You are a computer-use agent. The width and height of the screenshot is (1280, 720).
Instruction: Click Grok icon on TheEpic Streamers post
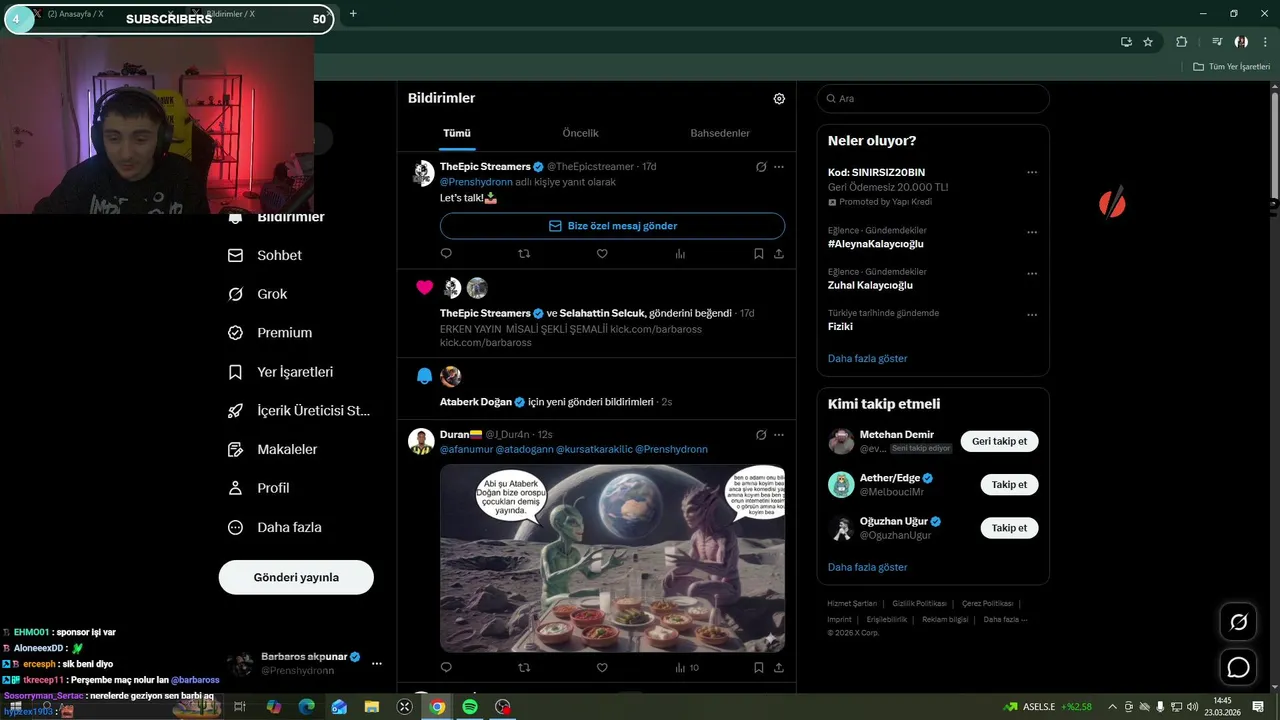click(761, 167)
